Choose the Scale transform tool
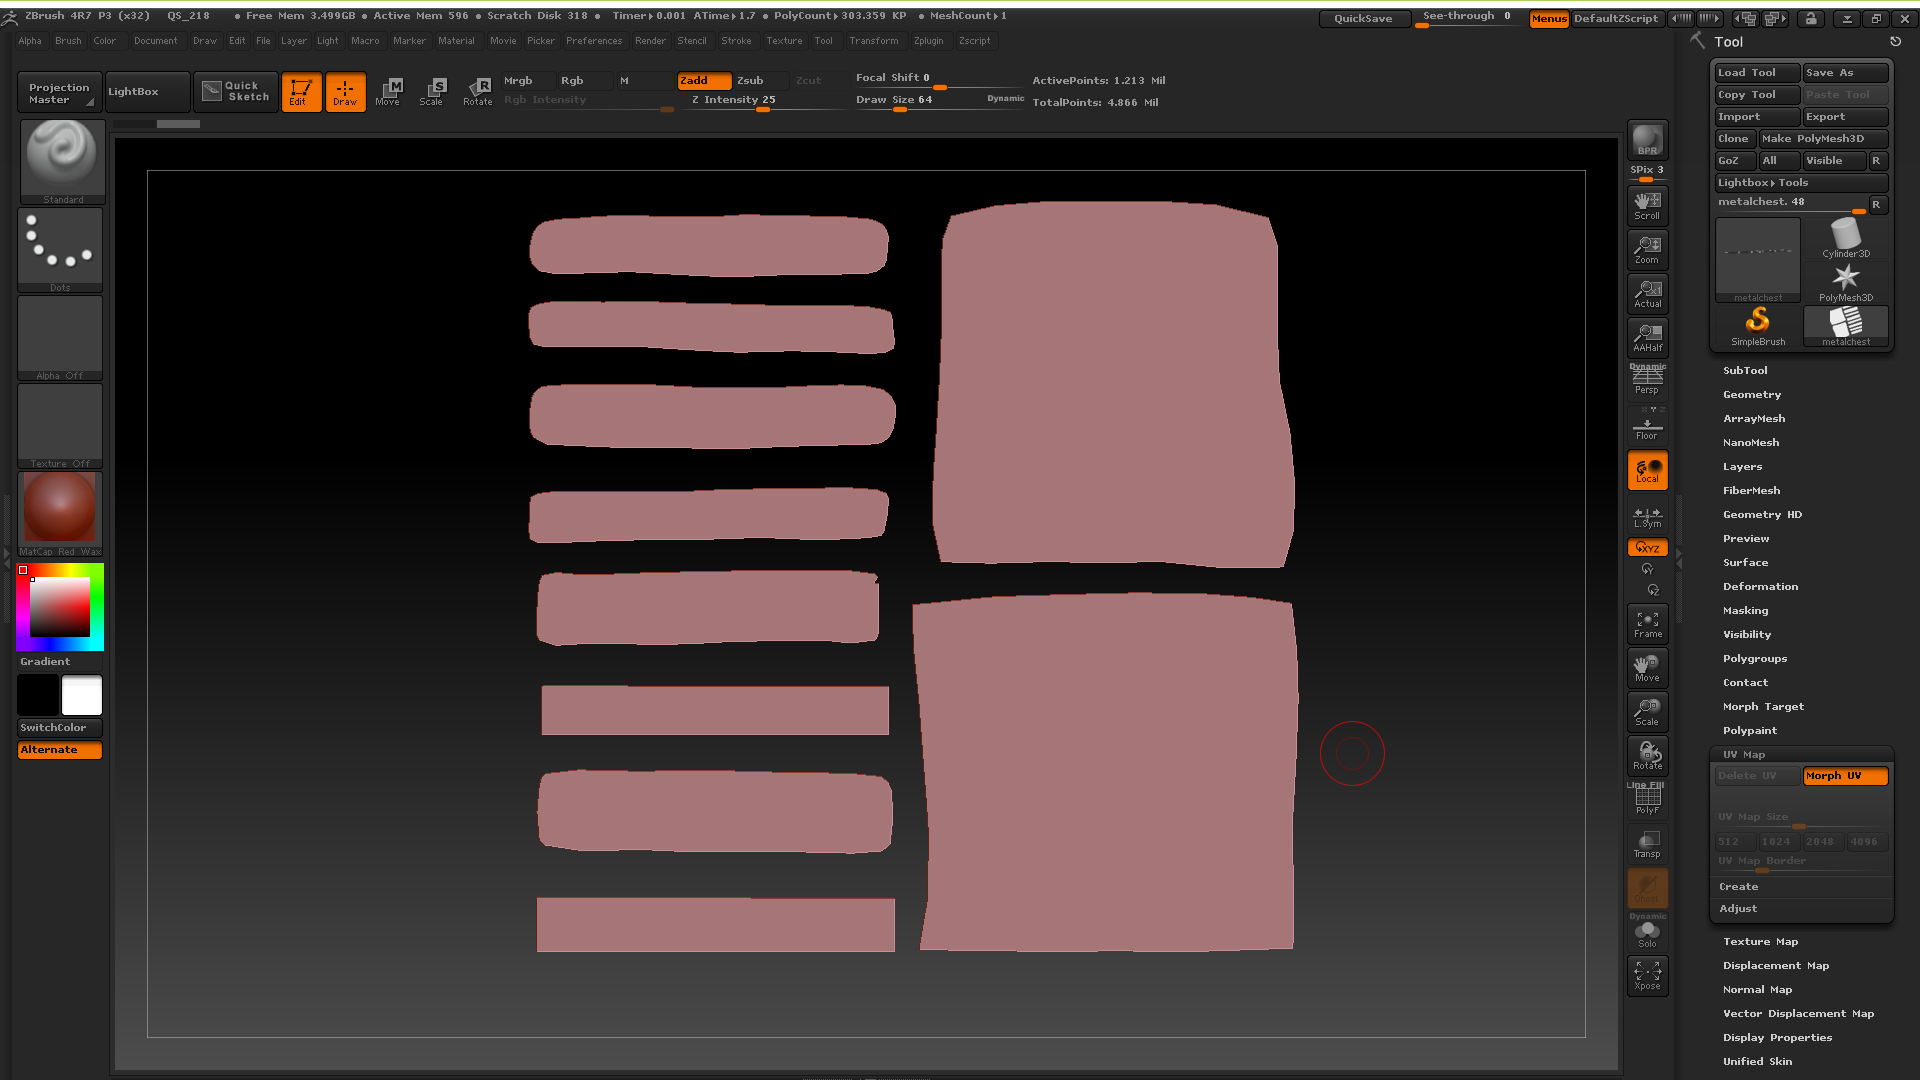 click(x=432, y=91)
